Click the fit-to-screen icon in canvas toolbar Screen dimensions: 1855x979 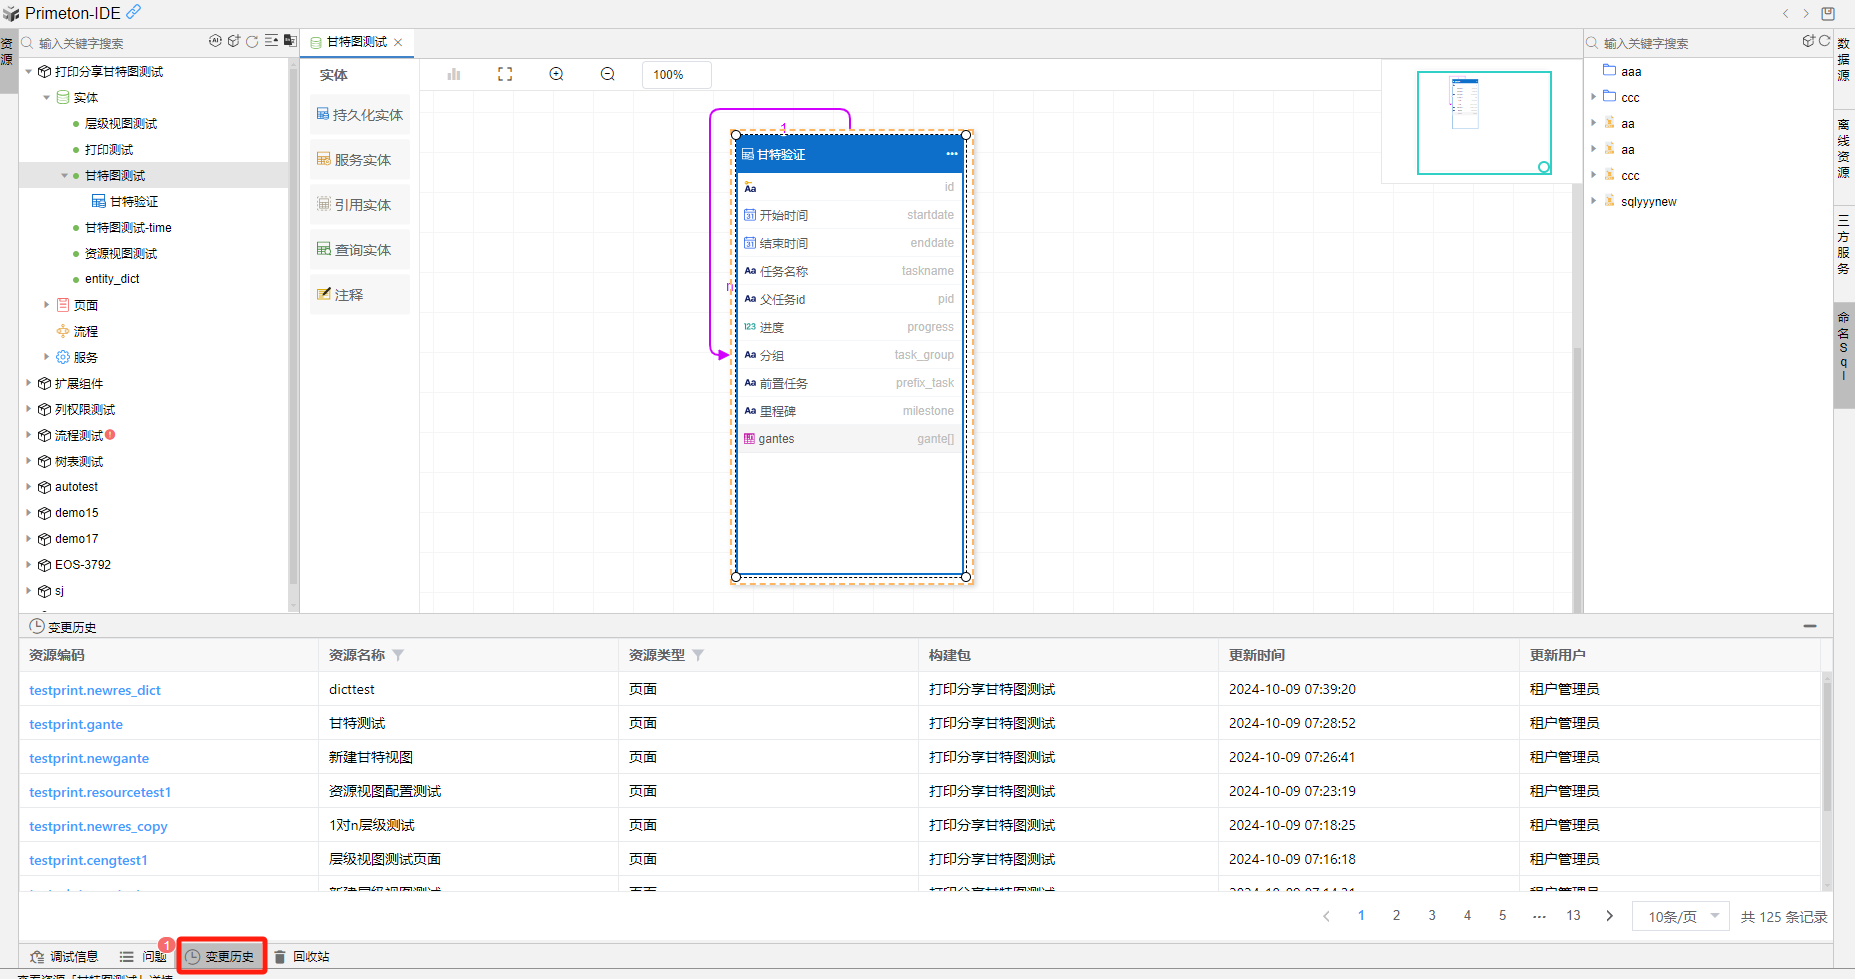(505, 74)
